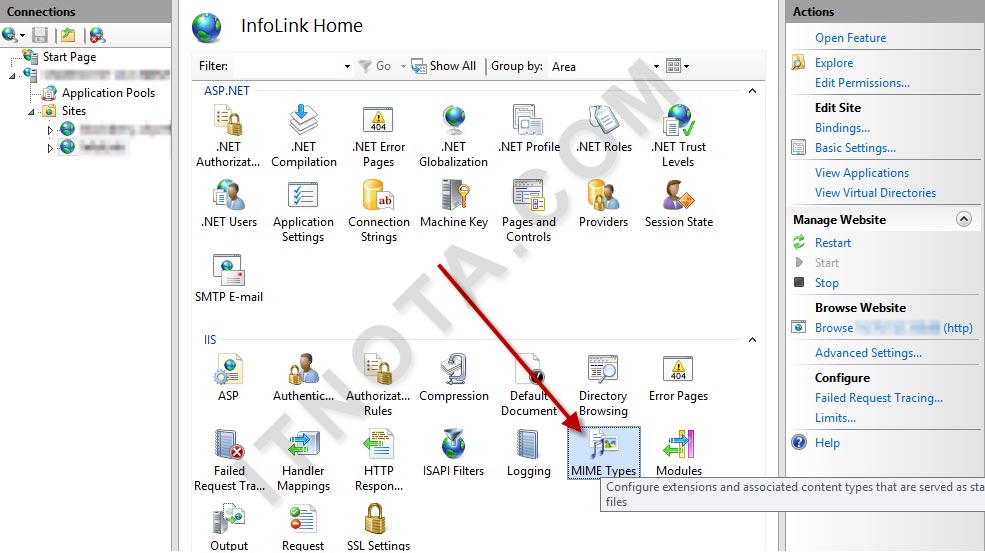The image size is (985, 553).
Task: Click the Up folder icon in Connections toolbar
Action: [x=68, y=35]
